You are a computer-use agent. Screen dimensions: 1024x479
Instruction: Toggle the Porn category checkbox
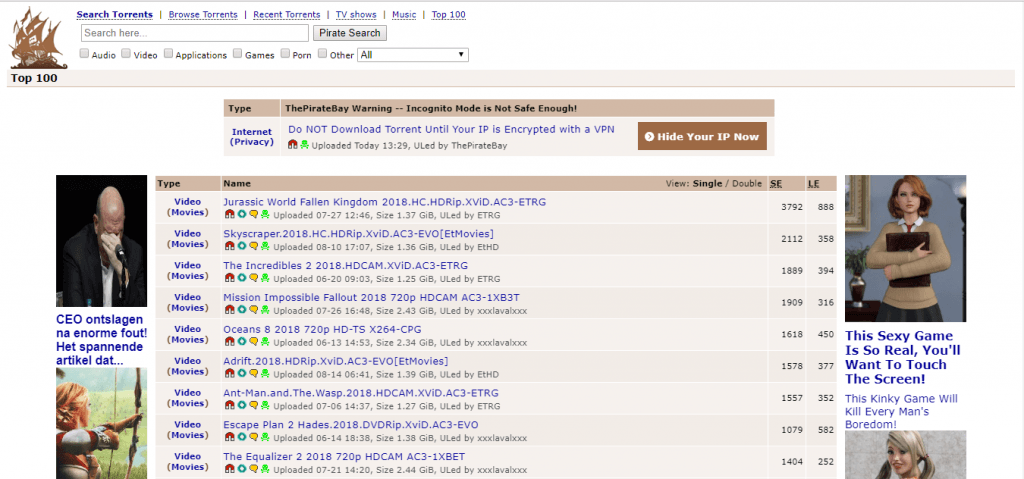(x=285, y=54)
